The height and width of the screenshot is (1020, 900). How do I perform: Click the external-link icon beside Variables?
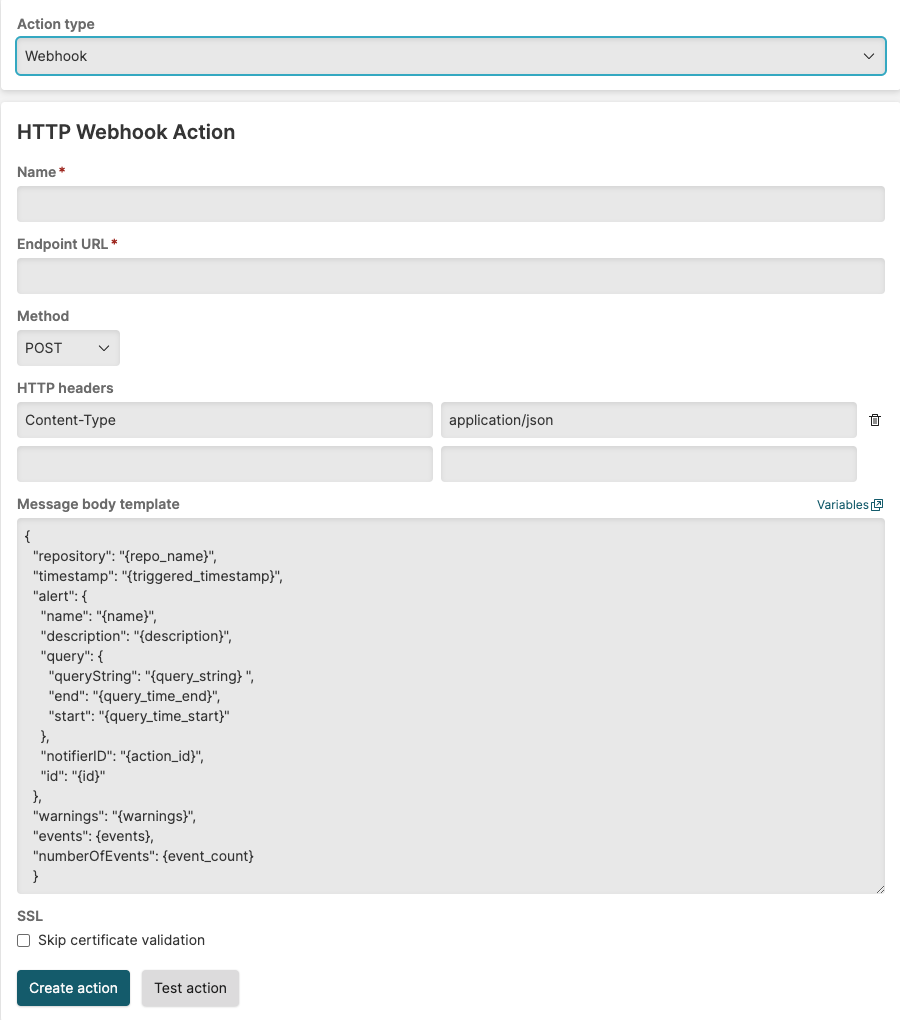pyautogui.click(x=877, y=504)
